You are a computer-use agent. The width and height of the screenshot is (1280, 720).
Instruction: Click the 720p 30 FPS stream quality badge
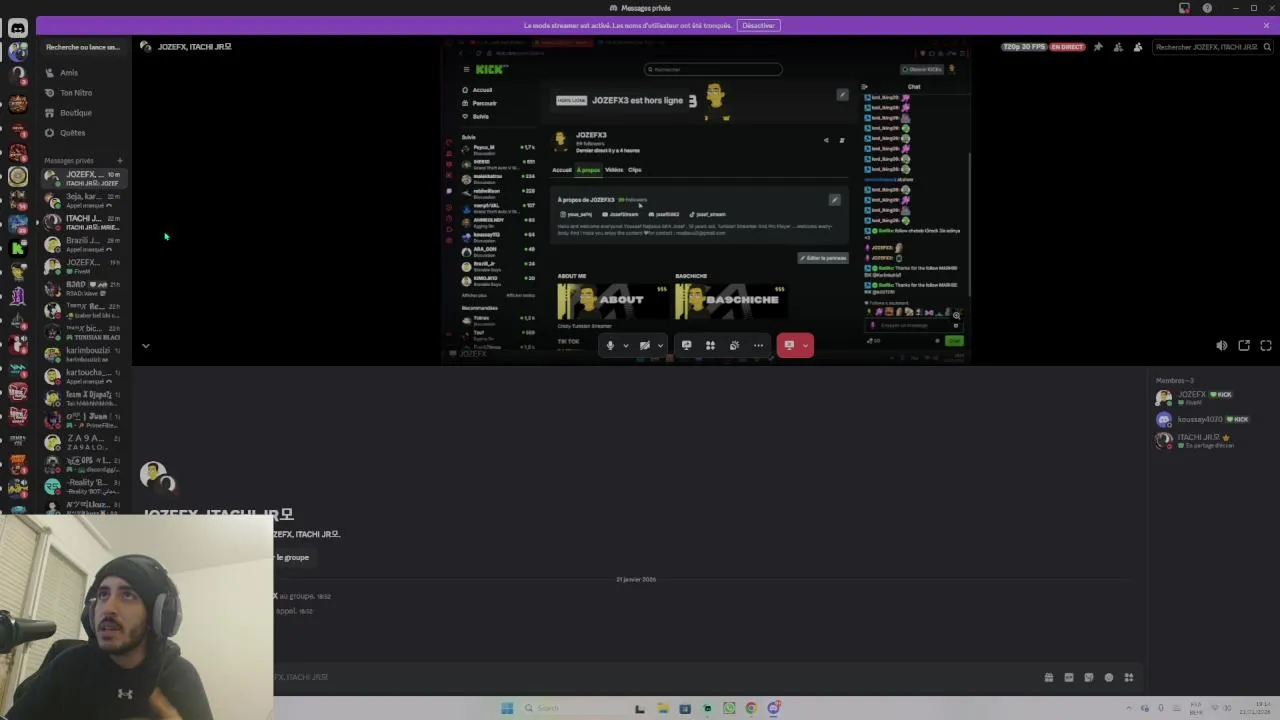[x=1023, y=47]
